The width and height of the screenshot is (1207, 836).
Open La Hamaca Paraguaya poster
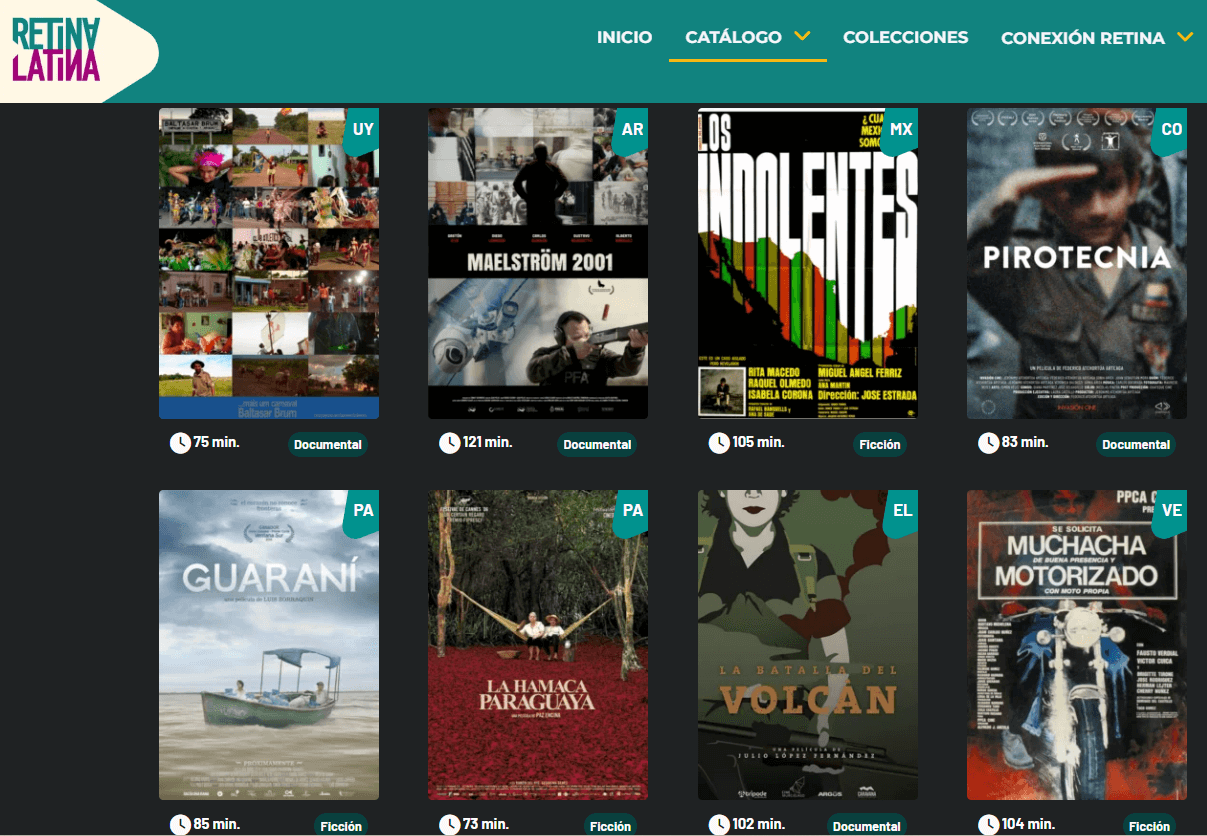[x=537, y=645]
